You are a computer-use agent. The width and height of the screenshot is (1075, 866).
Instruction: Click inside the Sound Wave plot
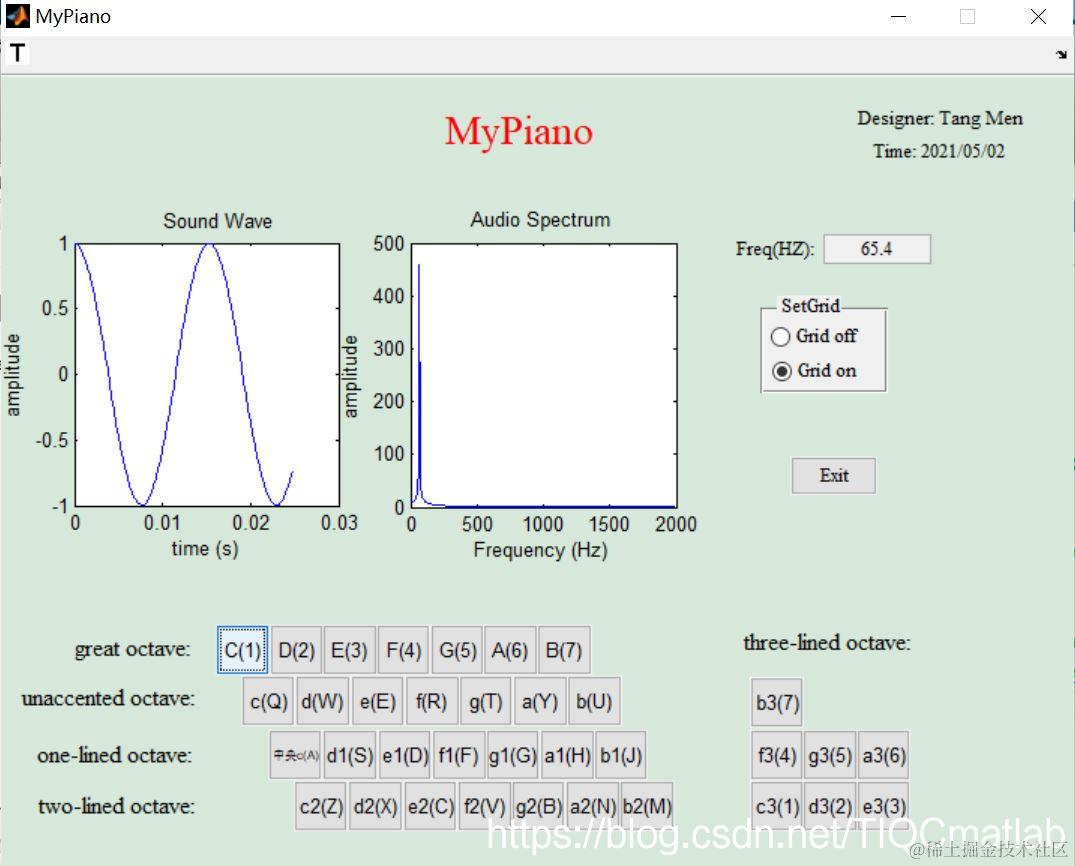(207, 375)
